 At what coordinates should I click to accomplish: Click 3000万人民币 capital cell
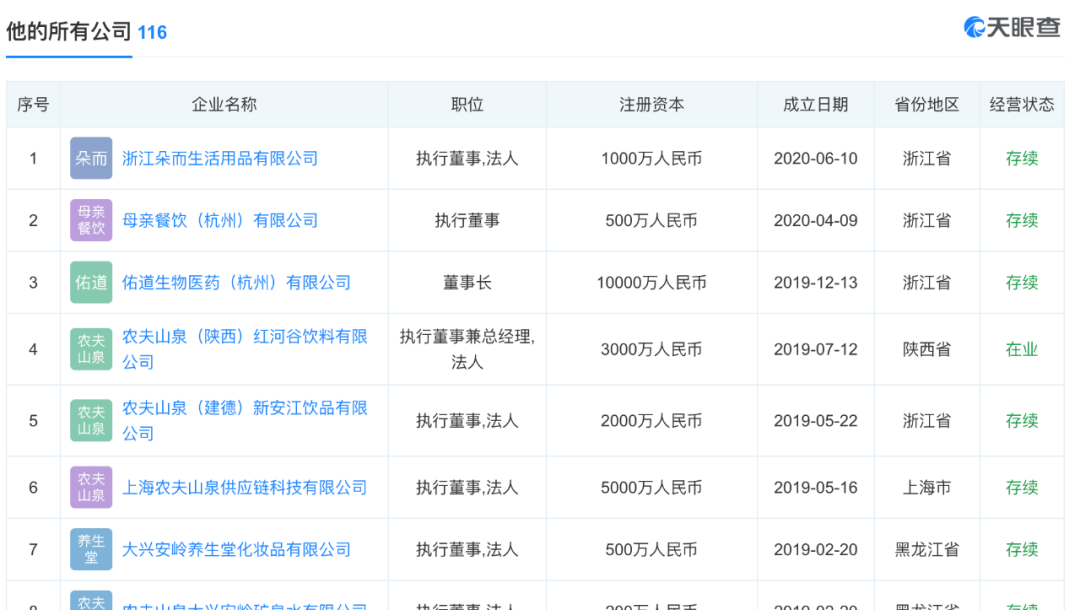(652, 349)
